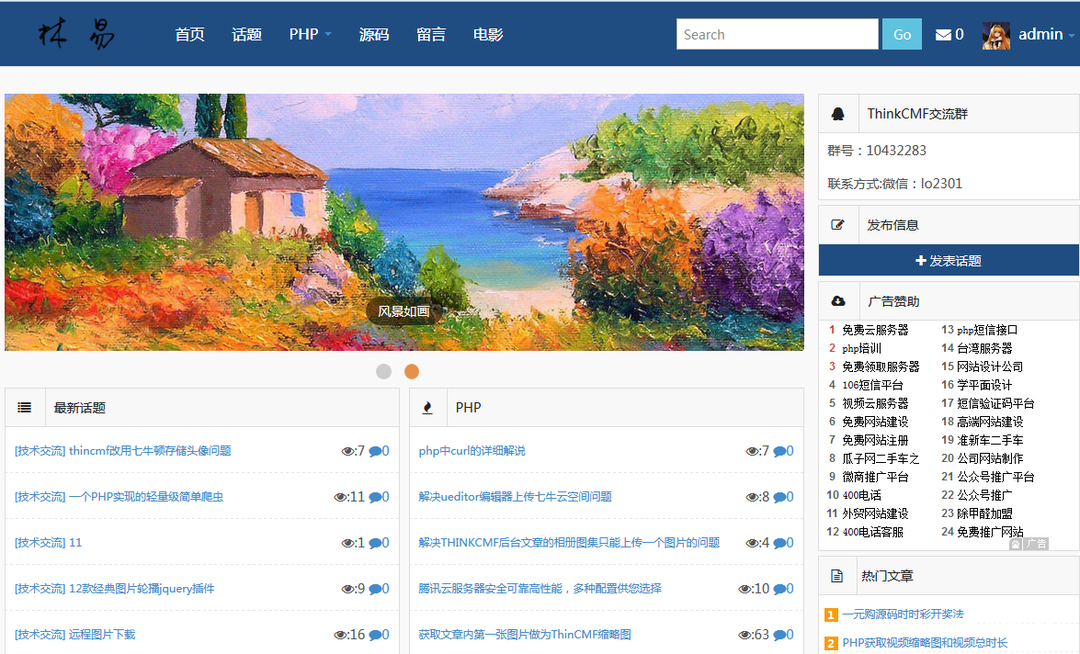Click the 风景如画 caption on banner

(x=404, y=312)
